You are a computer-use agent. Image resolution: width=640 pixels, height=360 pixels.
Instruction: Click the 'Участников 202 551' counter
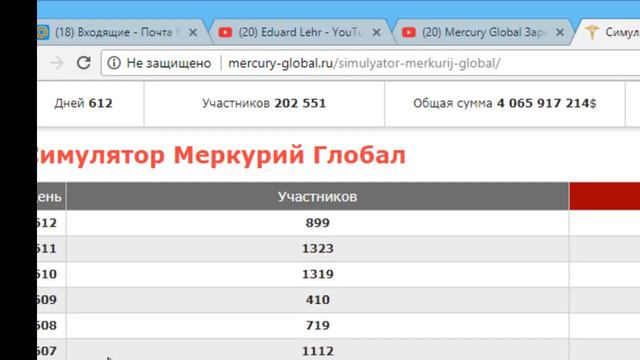[x=264, y=103]
